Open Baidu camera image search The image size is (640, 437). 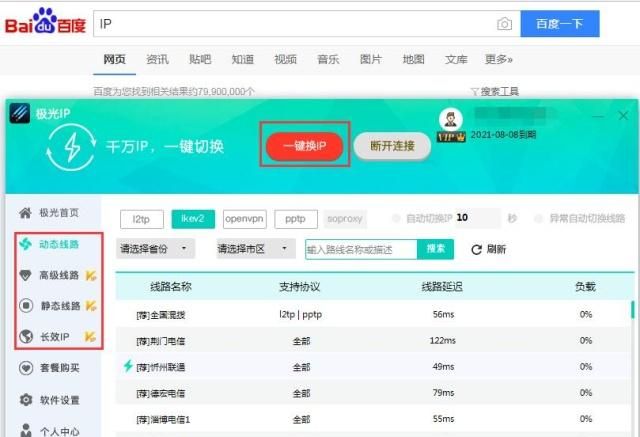(x=504, y=24)
